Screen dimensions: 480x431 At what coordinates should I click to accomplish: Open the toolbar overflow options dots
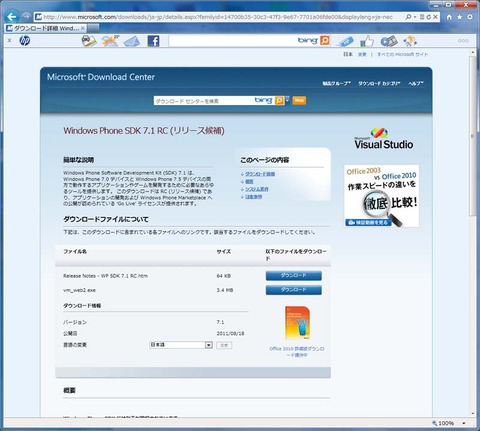point(463,41)
